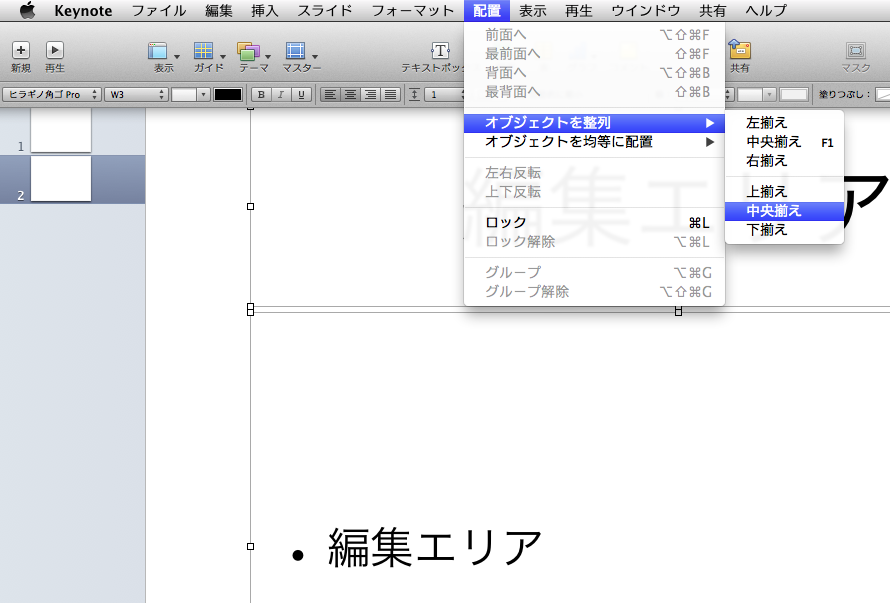The height and width of the screenshot is (603, 890).
Task: Select 下揃え in the align submenu
Action: (x=784, y=230)
